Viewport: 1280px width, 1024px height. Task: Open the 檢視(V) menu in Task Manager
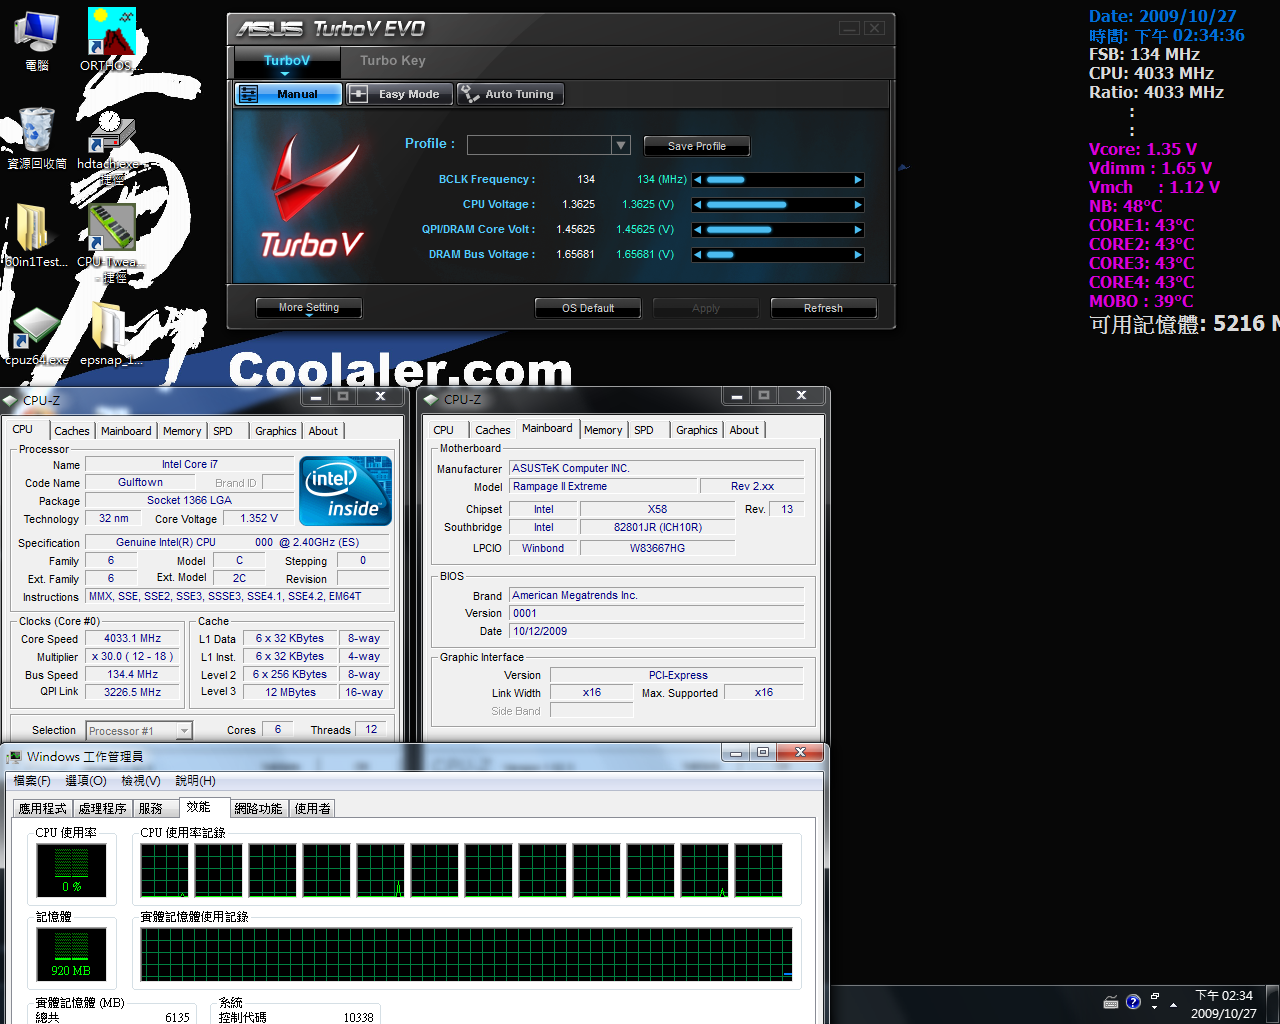pos(140,781)
